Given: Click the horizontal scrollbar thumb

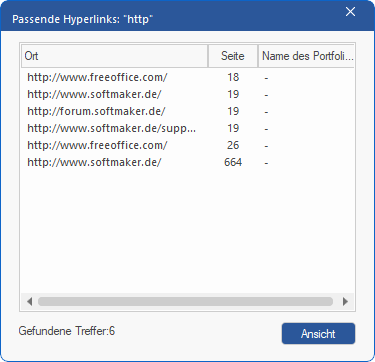Looking at the screenshot, I should [185, 302].
